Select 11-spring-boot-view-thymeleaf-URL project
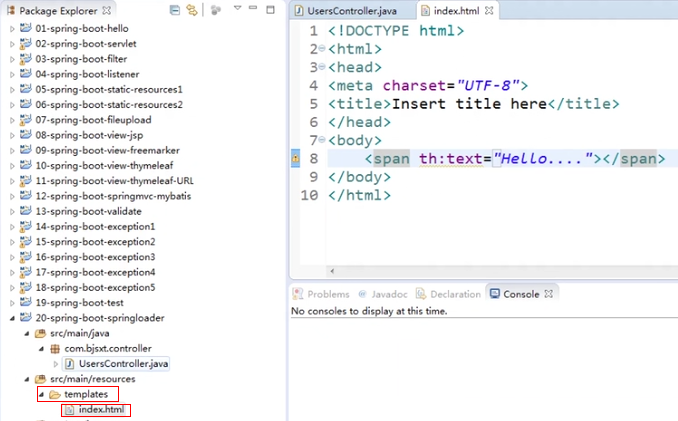Image resolution: width=678 pixels, height=421 pixels. (x=114, y=181)
